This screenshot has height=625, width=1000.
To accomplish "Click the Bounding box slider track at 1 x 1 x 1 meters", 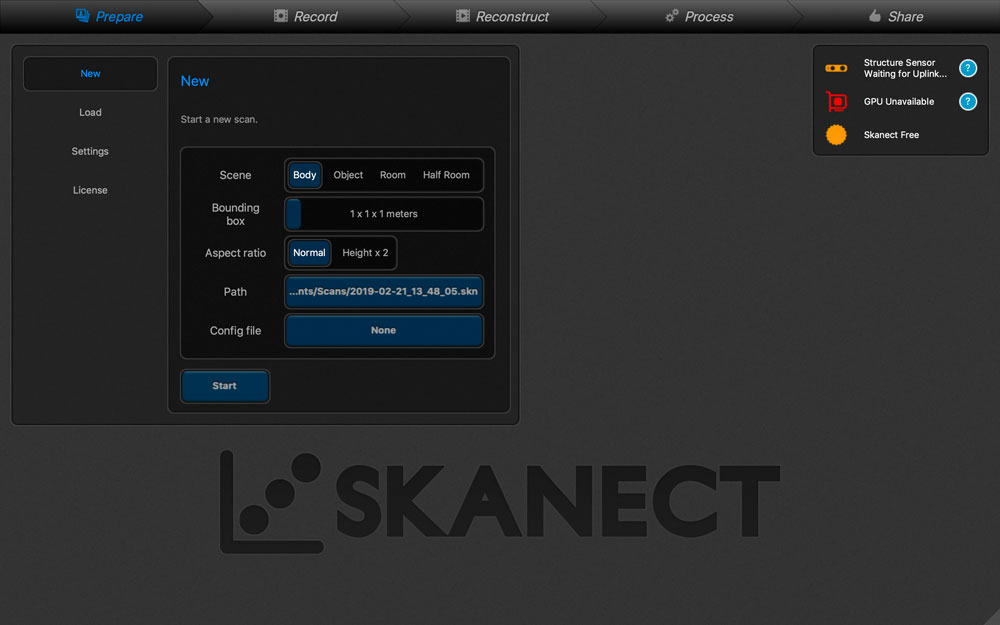I will coord(384,214).
